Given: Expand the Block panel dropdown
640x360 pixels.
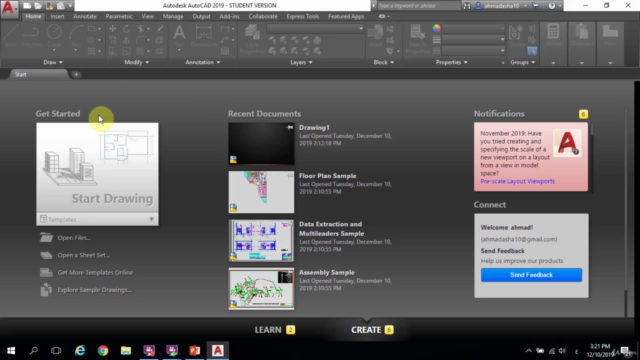Looking at the screenshot, I should point(383,62).
